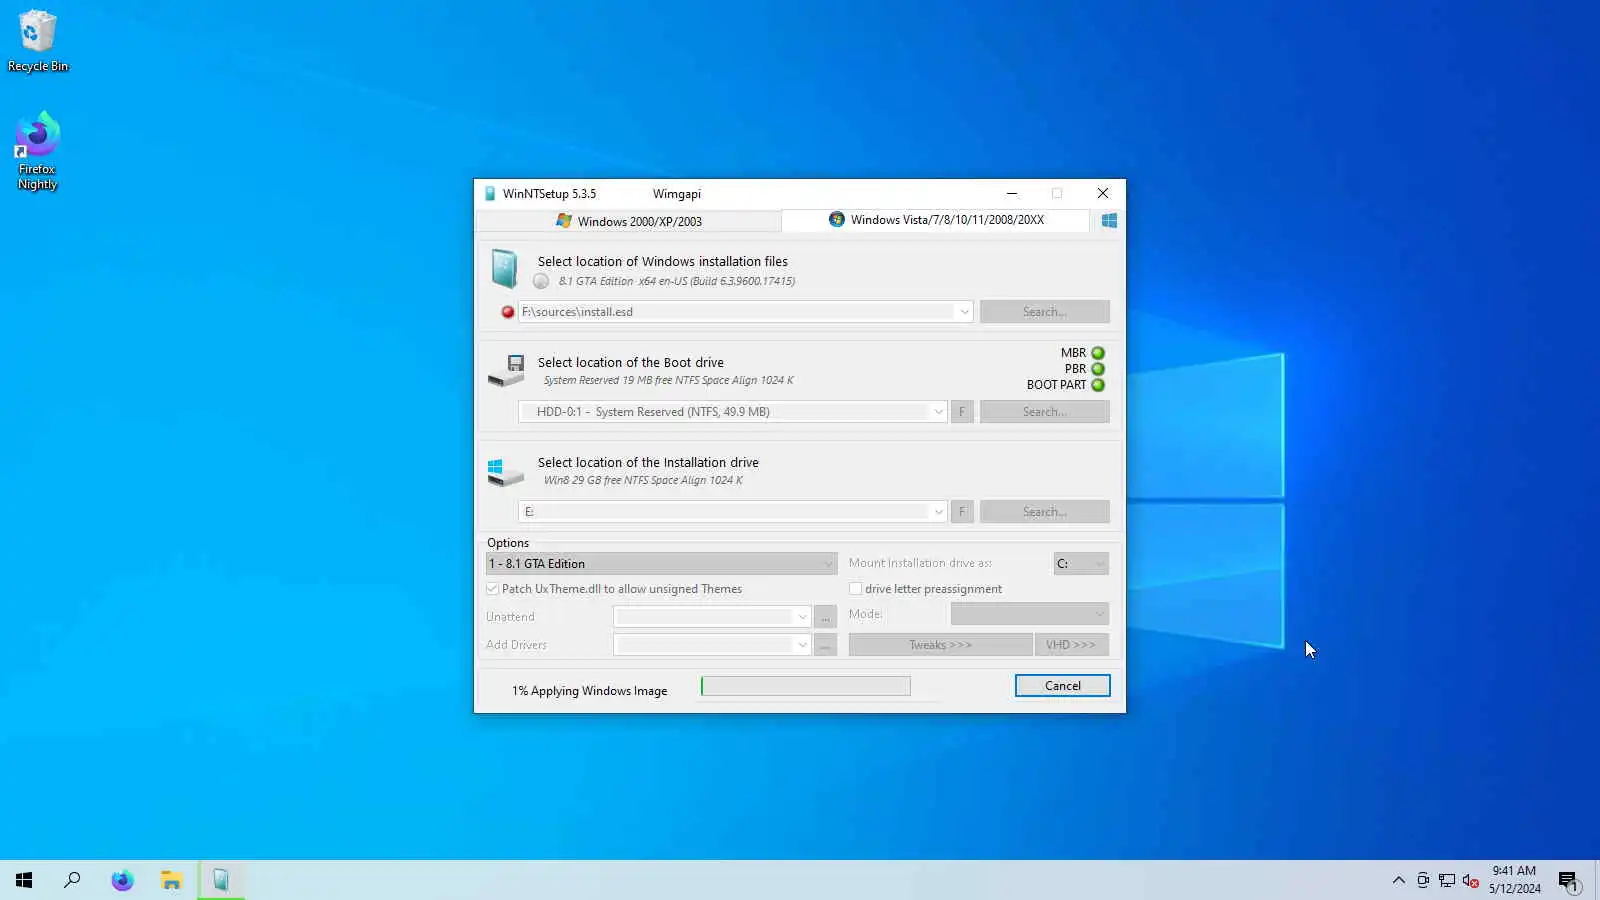Click the volume icon in system tray
The width and height of the screenshot is (1600, 900).
[1470, 880]
